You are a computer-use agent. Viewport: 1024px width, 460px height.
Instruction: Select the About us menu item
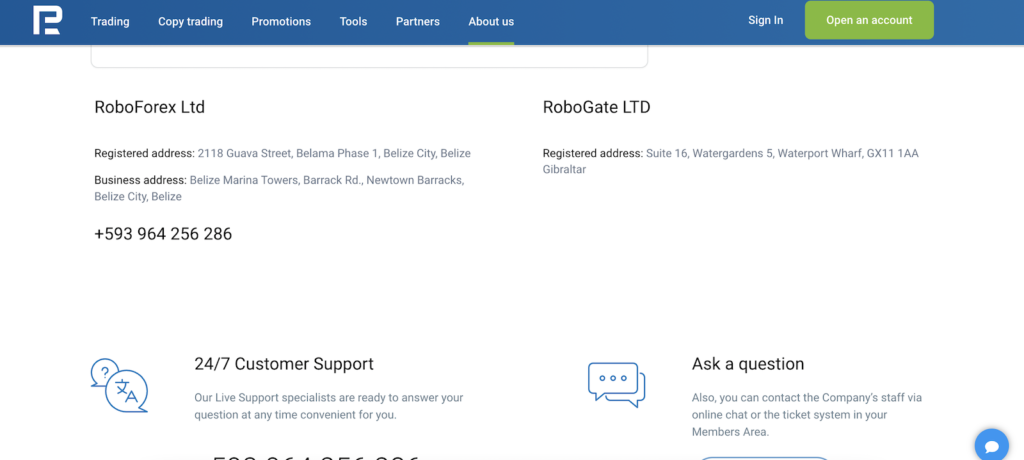click(x=491, y=22)
